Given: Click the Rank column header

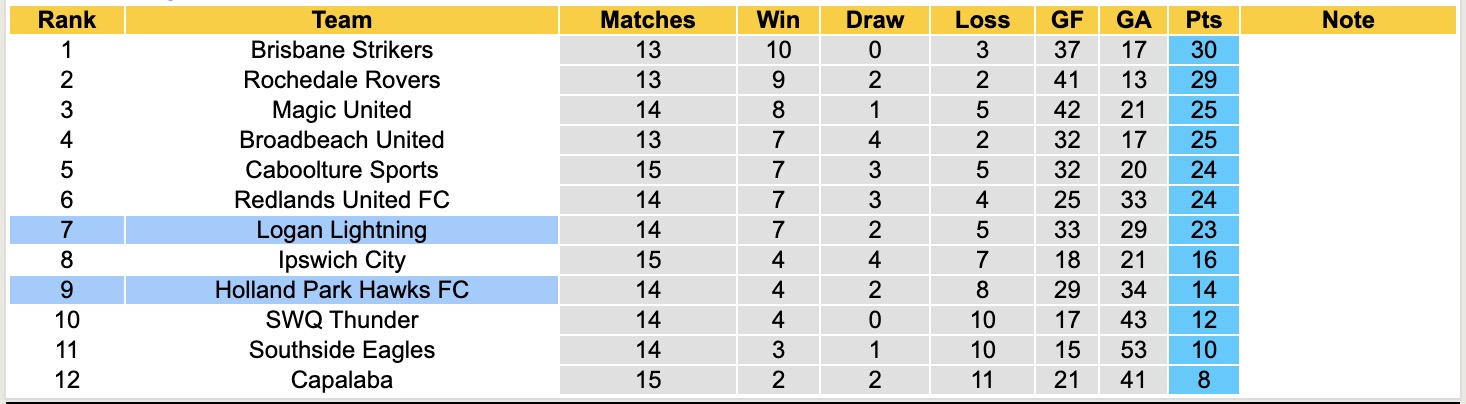Looking at the screenshot, I should (67, 20).
